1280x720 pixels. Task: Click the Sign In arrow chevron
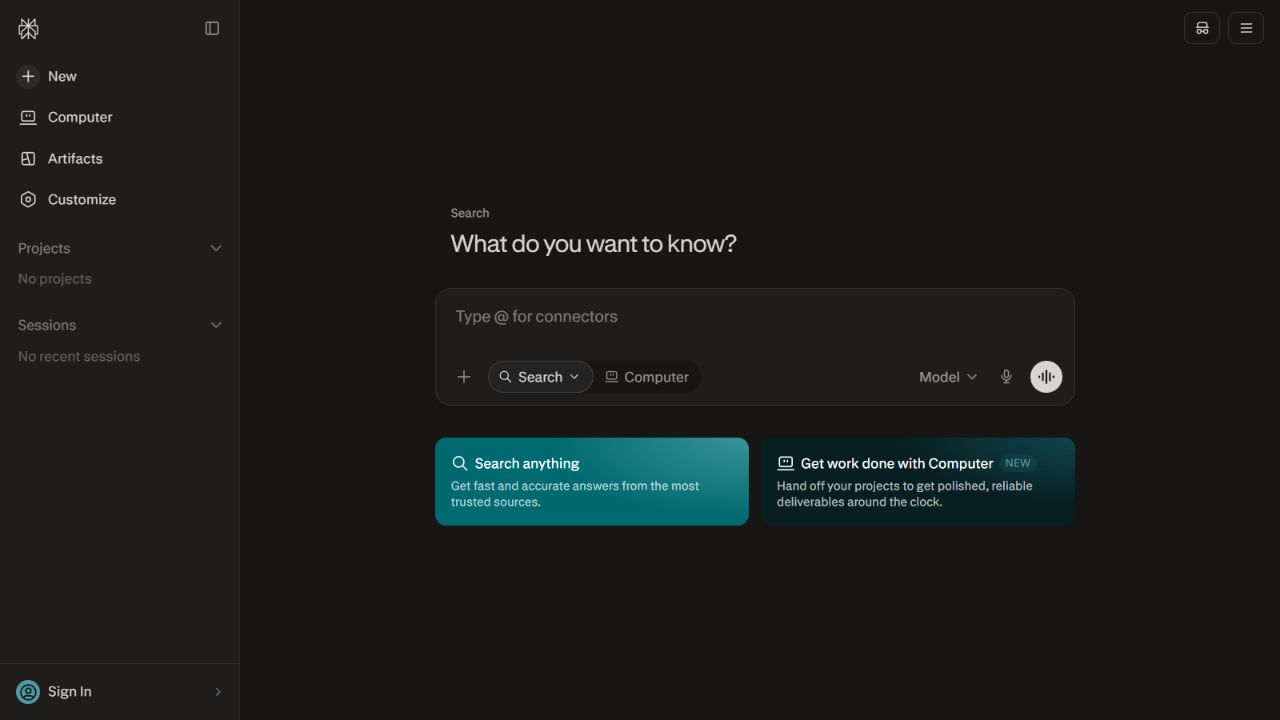218,692
